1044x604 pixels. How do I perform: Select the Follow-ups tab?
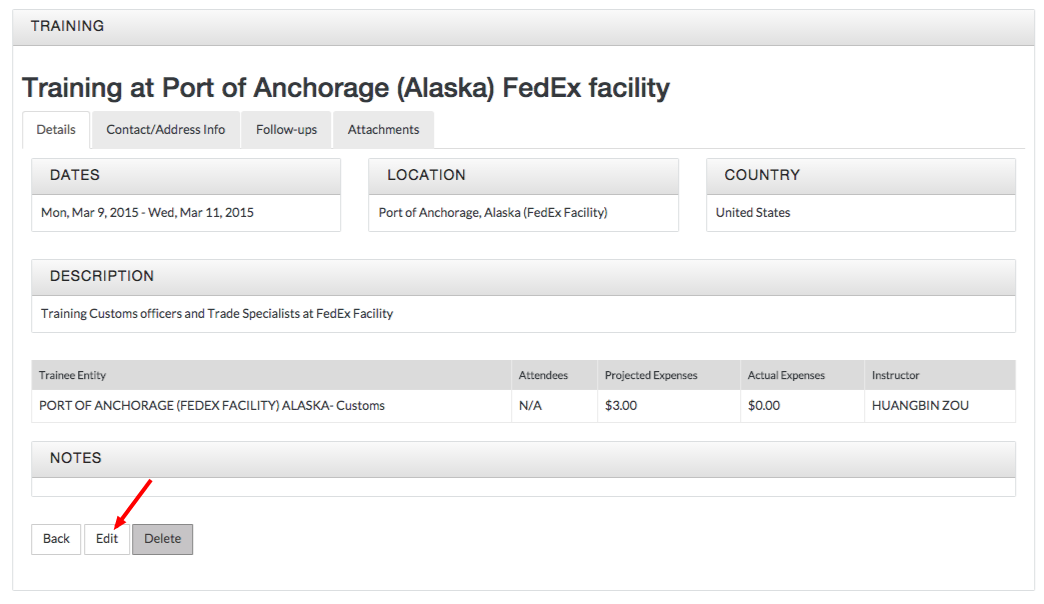click(x=286, y=130)
